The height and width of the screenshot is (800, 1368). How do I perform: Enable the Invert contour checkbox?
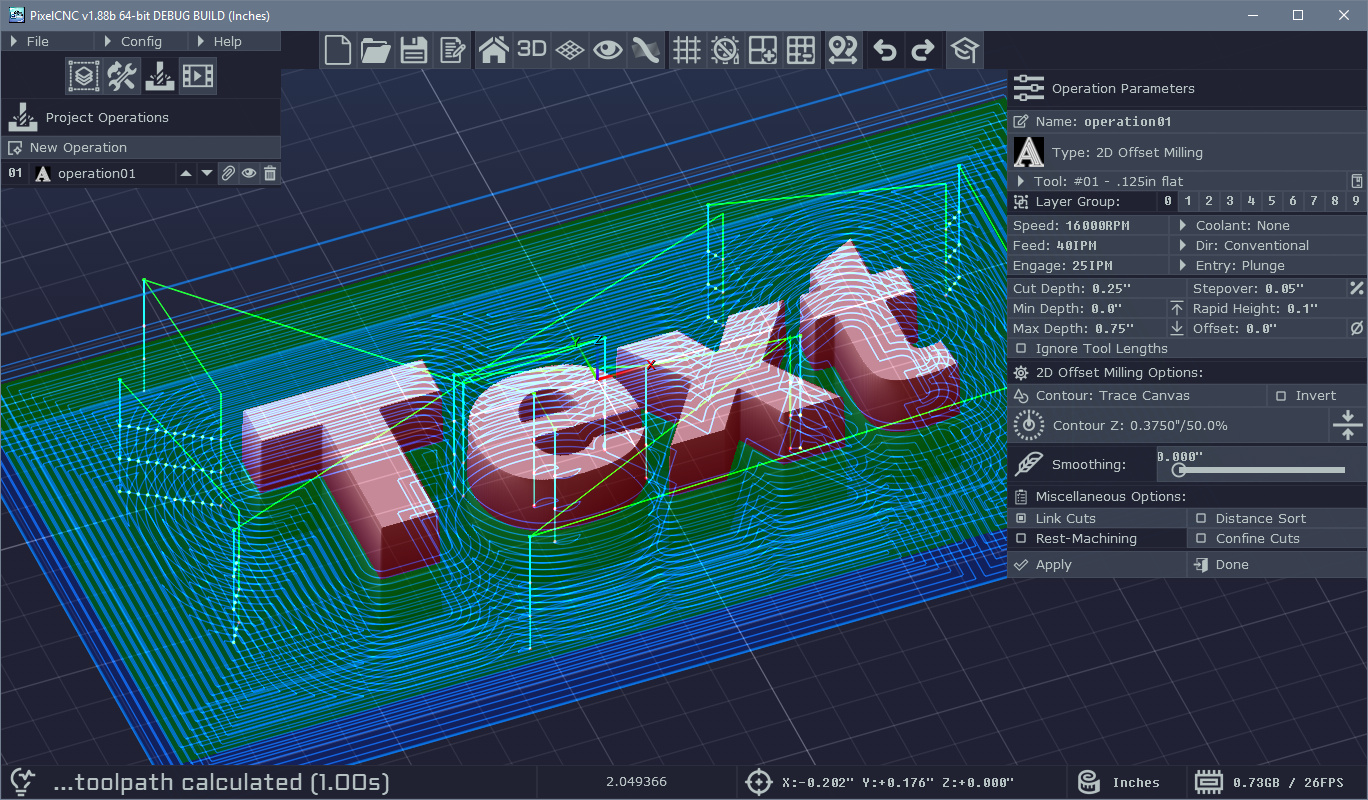(1281, 396)
